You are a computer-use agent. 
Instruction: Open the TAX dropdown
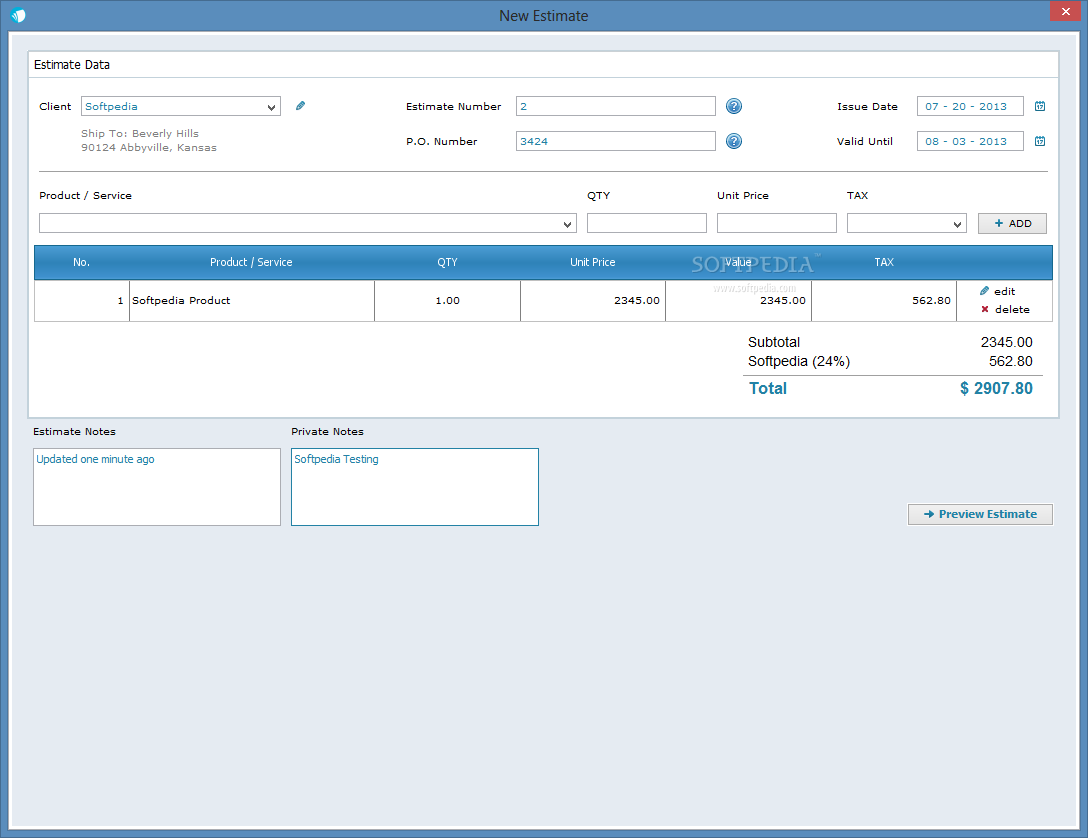click(x=957, y=224)
